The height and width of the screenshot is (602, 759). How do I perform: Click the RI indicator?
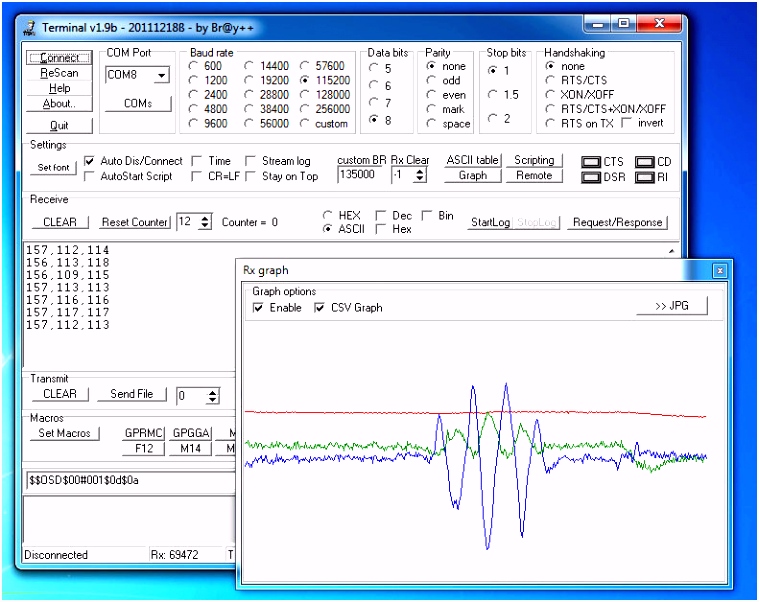[x=645, y=178]
